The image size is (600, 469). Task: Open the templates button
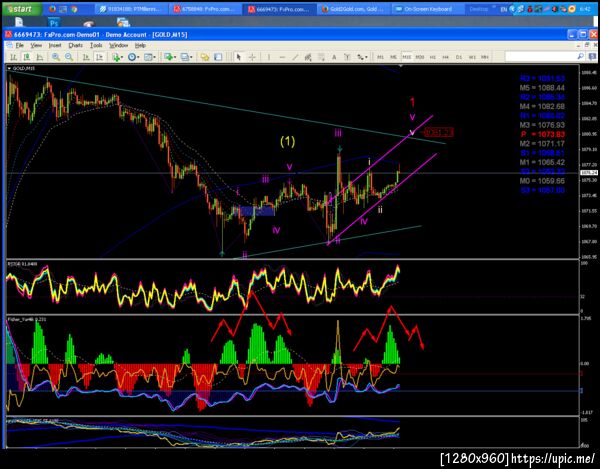148,57
